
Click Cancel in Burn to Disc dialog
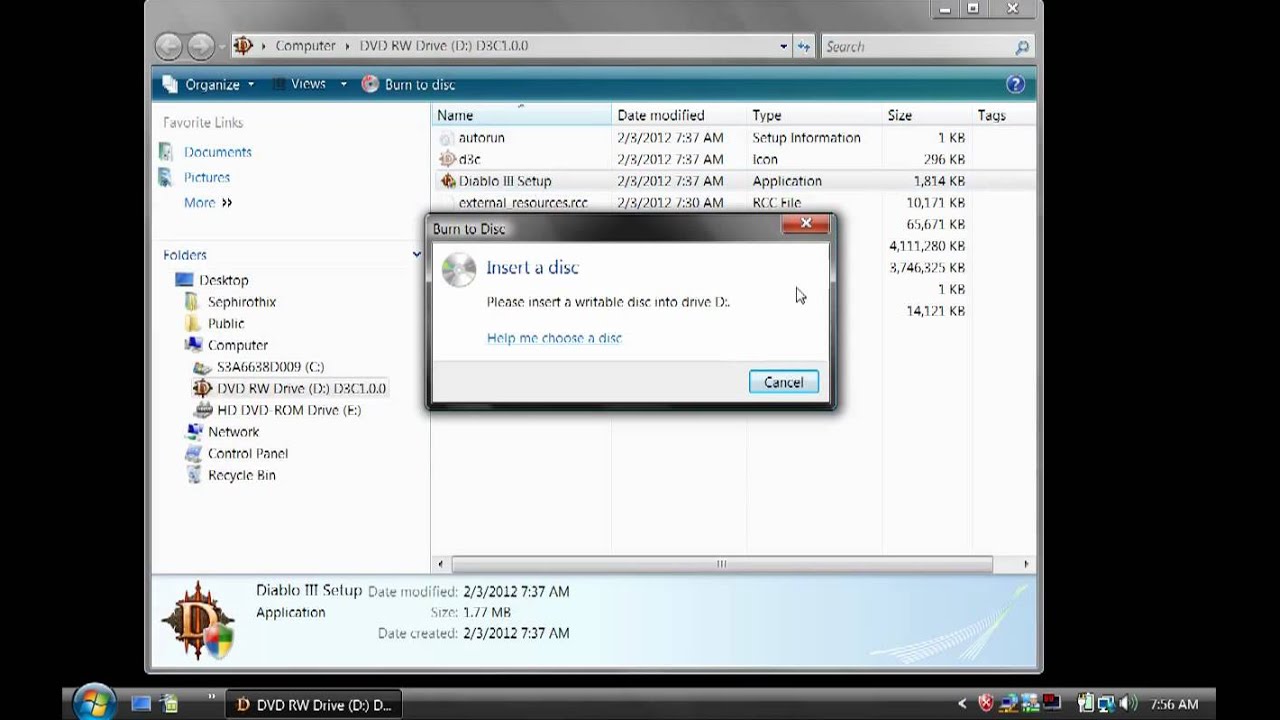[783, 382]
